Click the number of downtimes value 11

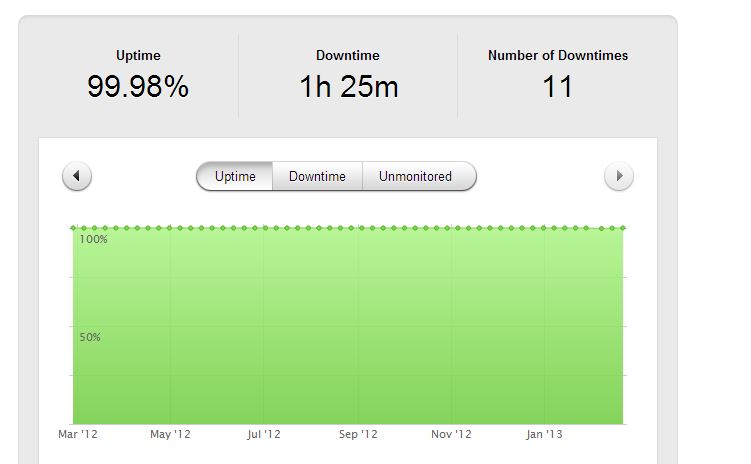coord(558,87)
